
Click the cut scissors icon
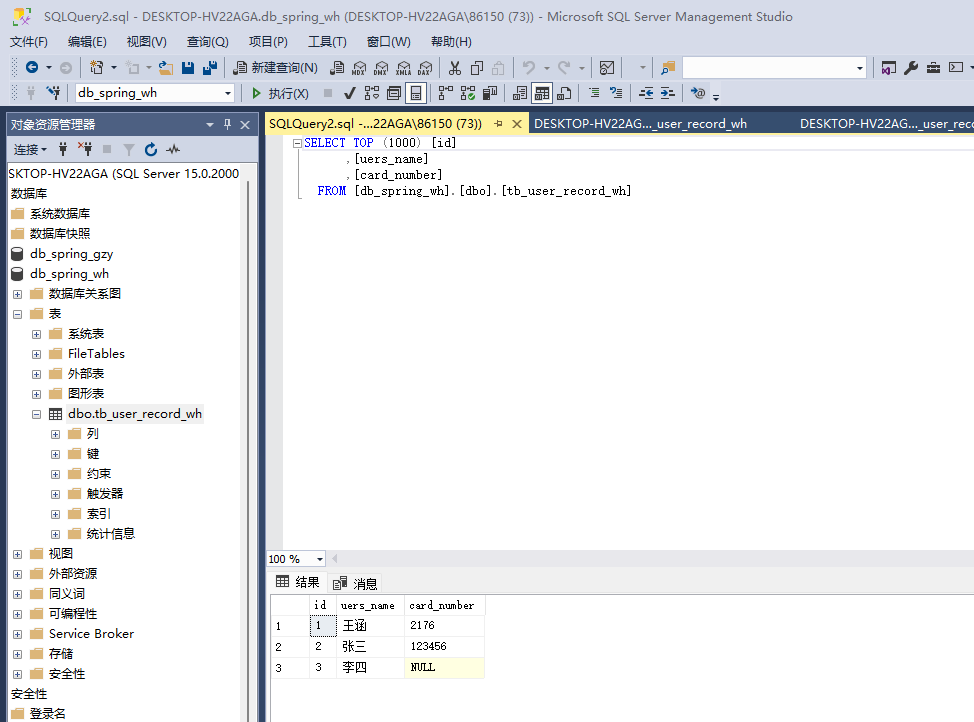click(455, 67)
